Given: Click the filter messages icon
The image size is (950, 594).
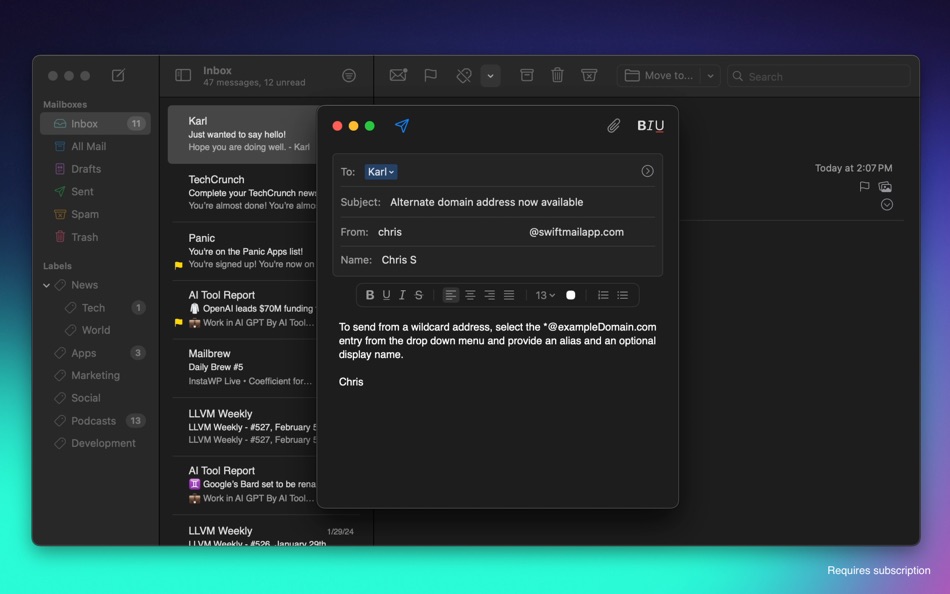Looking at the screenshot, I should point(349,76).
